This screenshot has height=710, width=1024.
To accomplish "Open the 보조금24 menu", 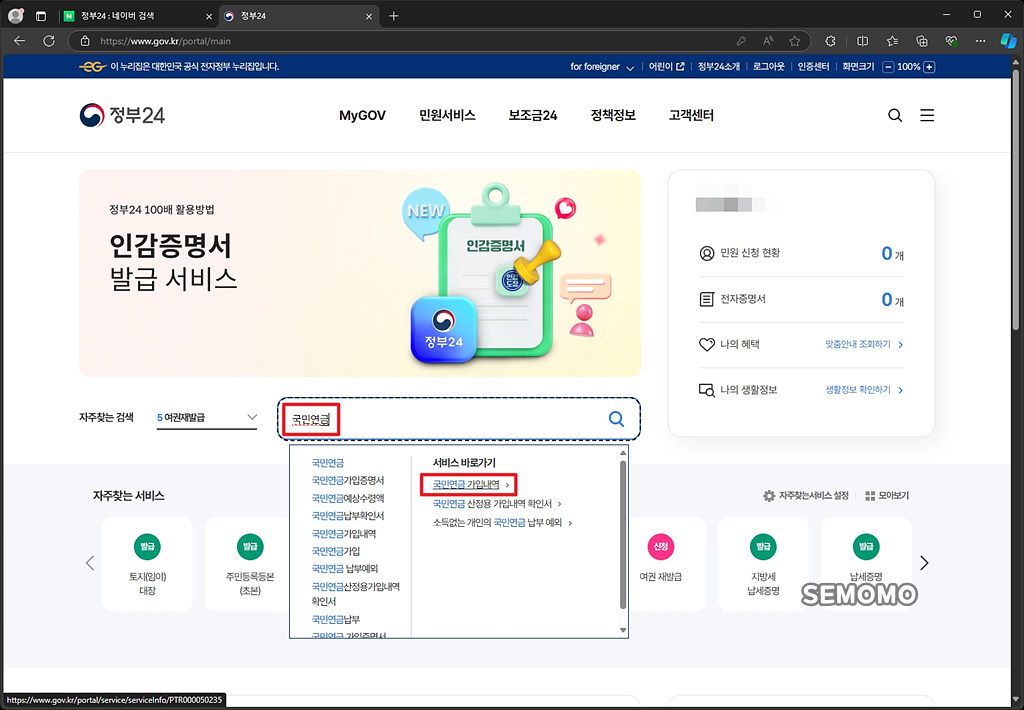I will tap(533, 116).
